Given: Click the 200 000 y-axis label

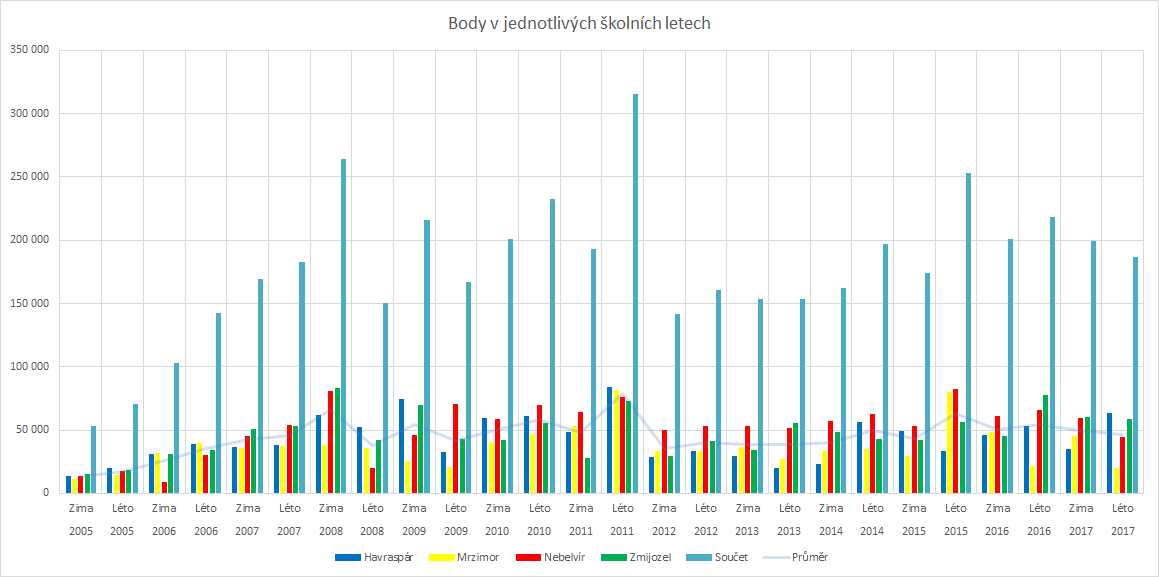Looking at the screenshot, I should coord(29,240).
